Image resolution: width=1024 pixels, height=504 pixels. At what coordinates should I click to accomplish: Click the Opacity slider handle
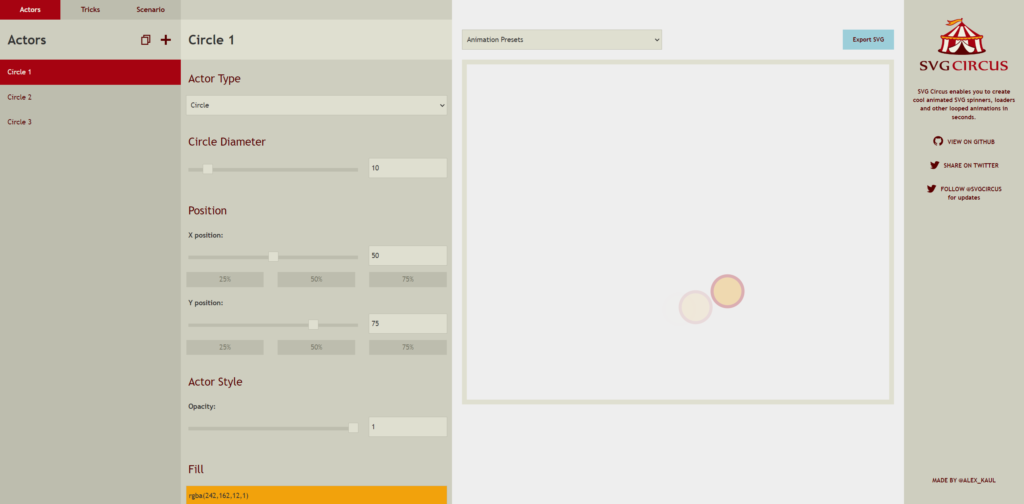pos(353,428)
